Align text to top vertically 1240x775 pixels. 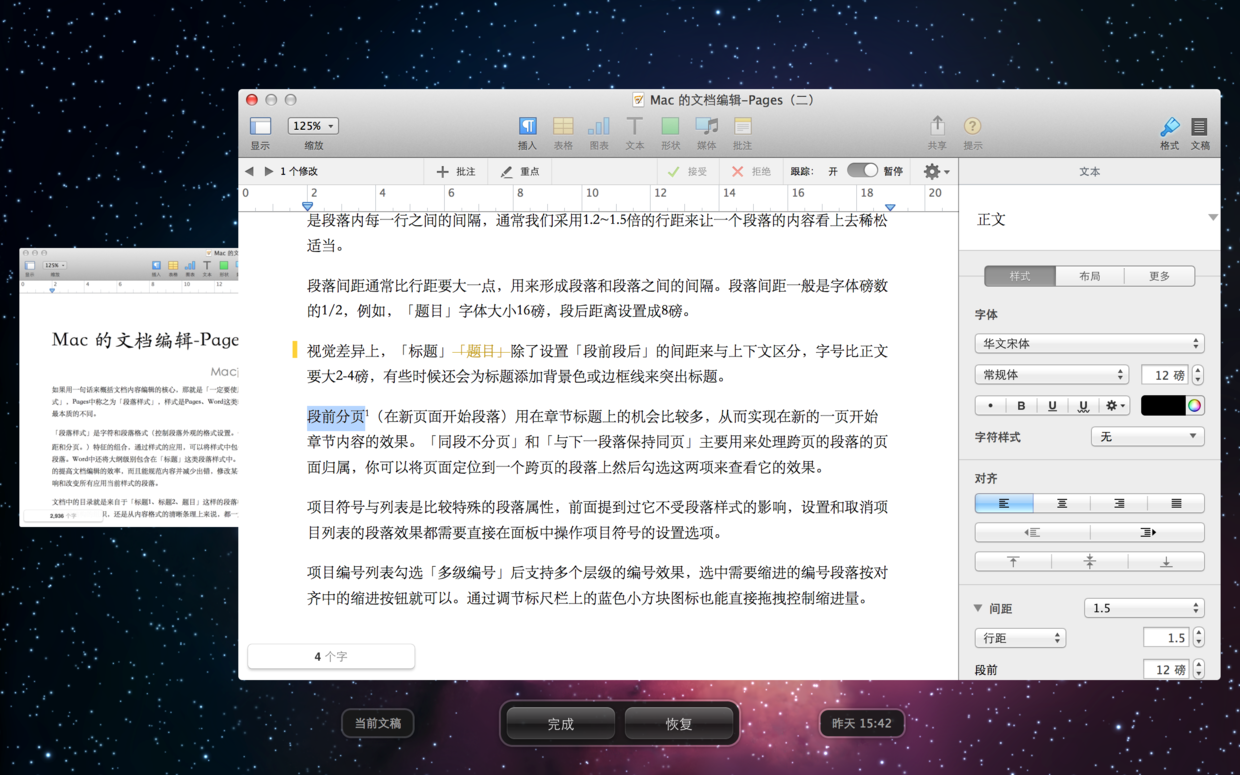coord(1013,562)
